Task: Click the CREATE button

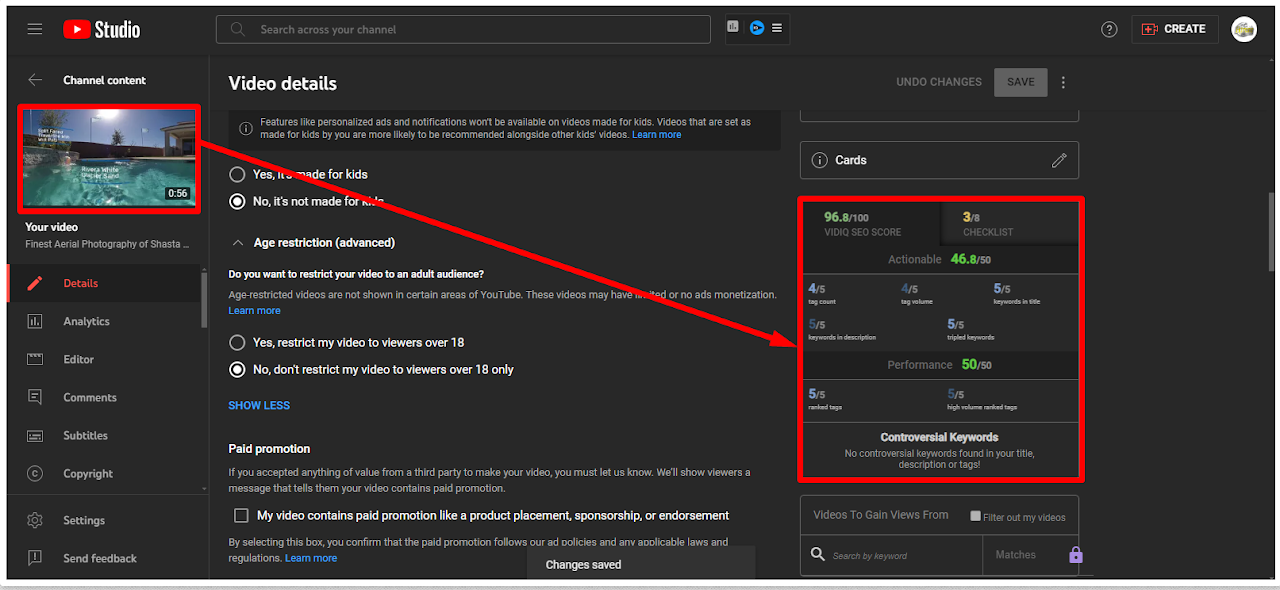Action: [x=1174, y=29]
